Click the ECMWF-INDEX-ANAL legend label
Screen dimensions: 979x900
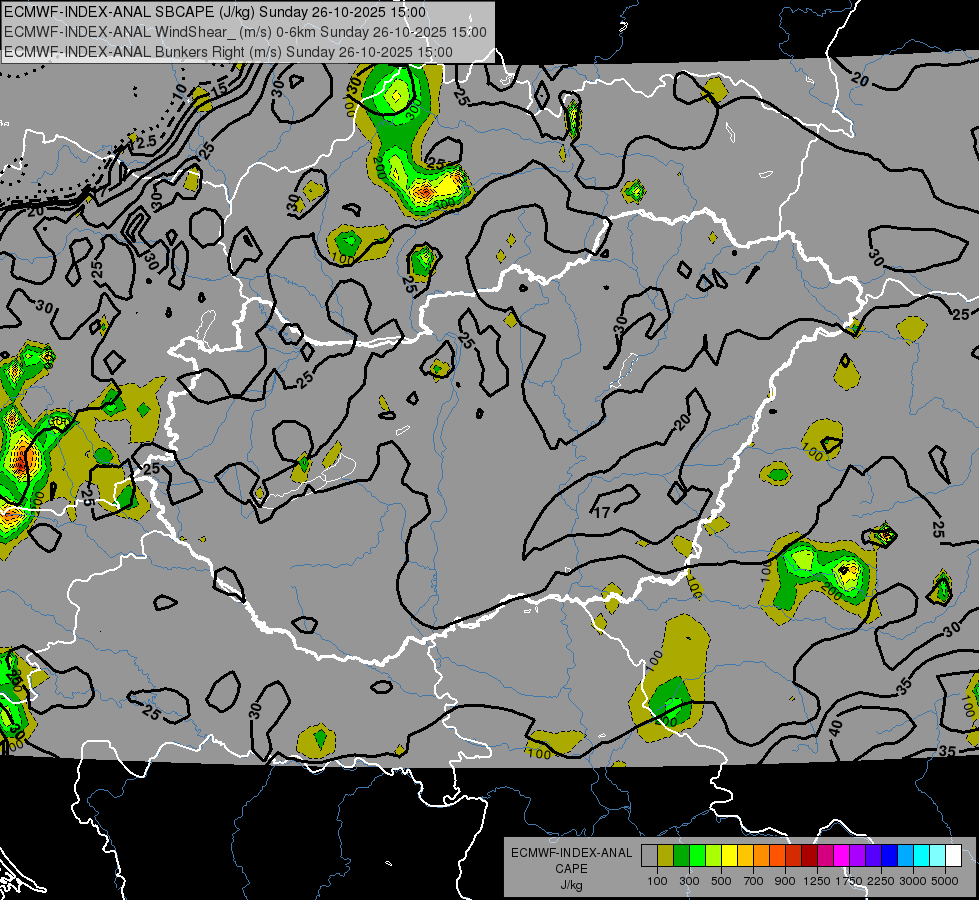571,853
